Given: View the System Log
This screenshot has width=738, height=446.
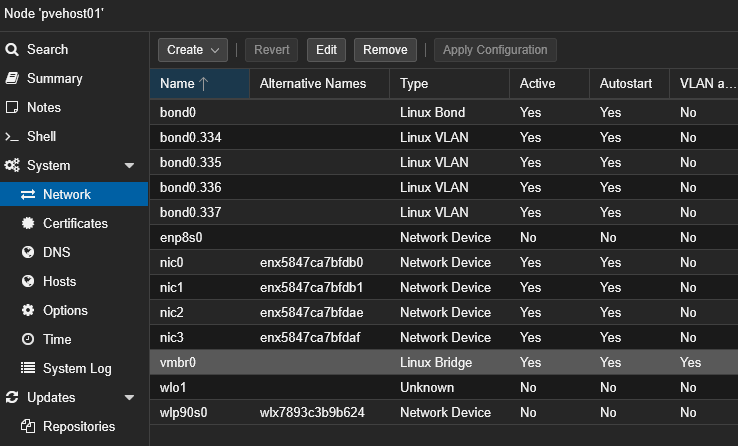Looking at the screenshot, I should coord(74,368).
